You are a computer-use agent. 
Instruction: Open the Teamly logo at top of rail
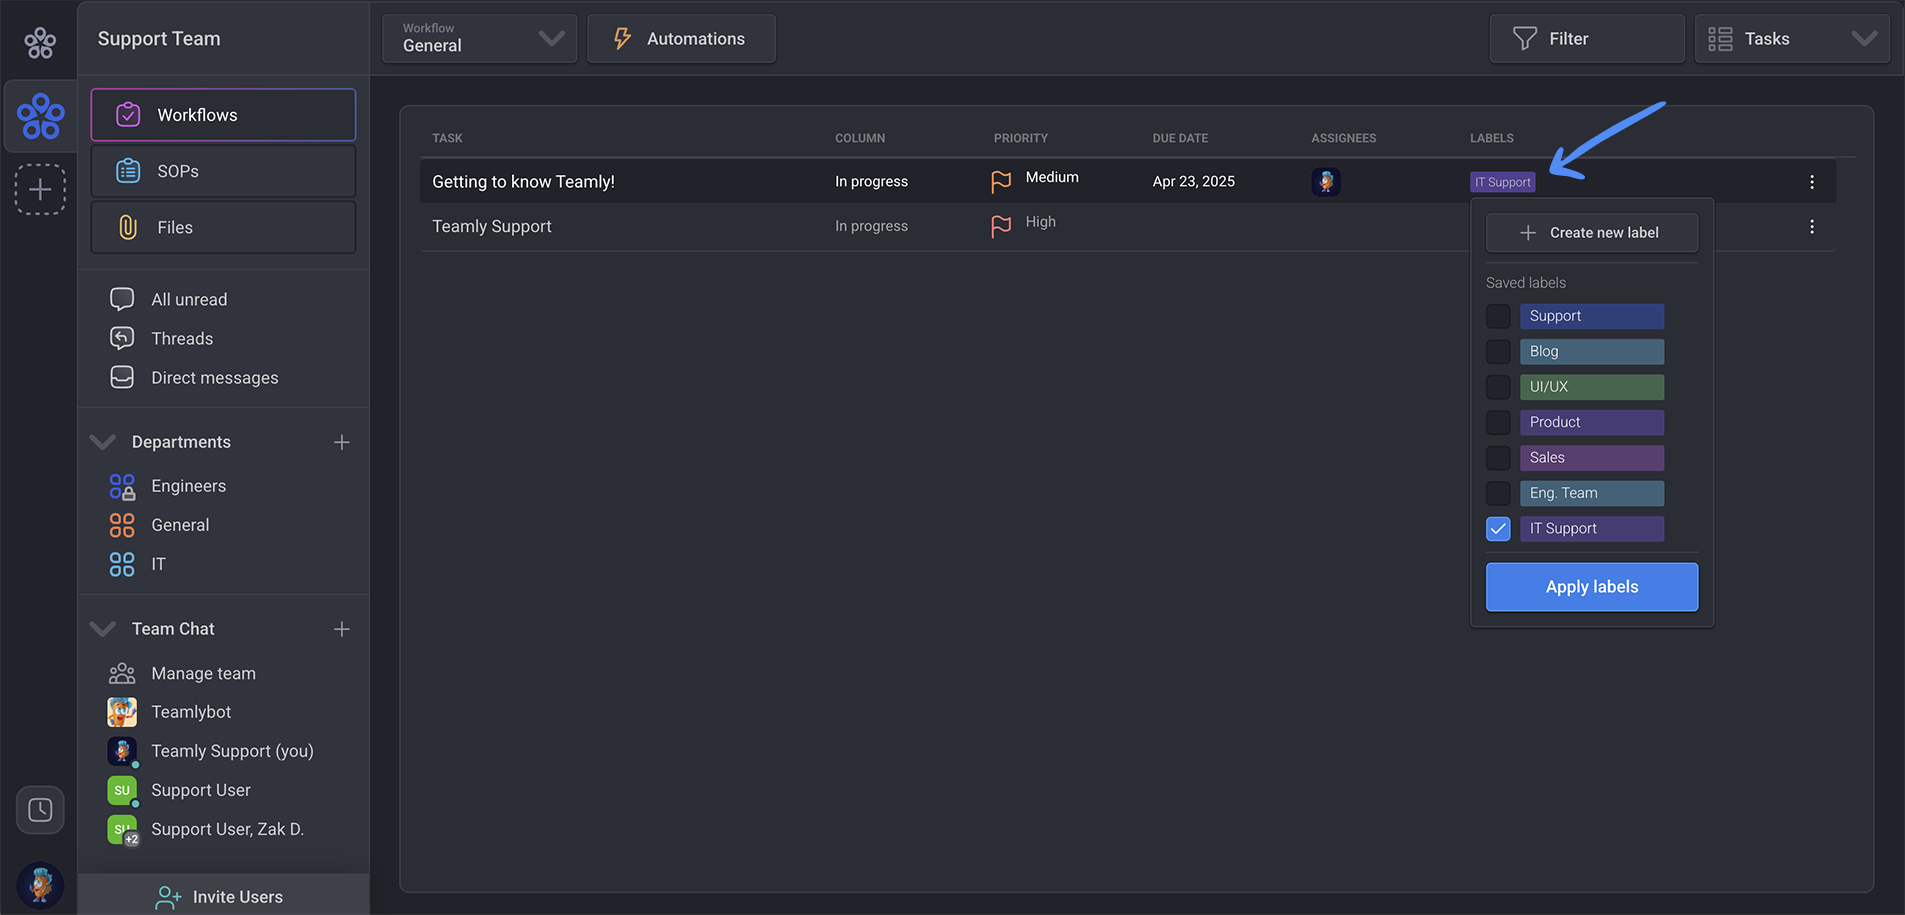40,42
